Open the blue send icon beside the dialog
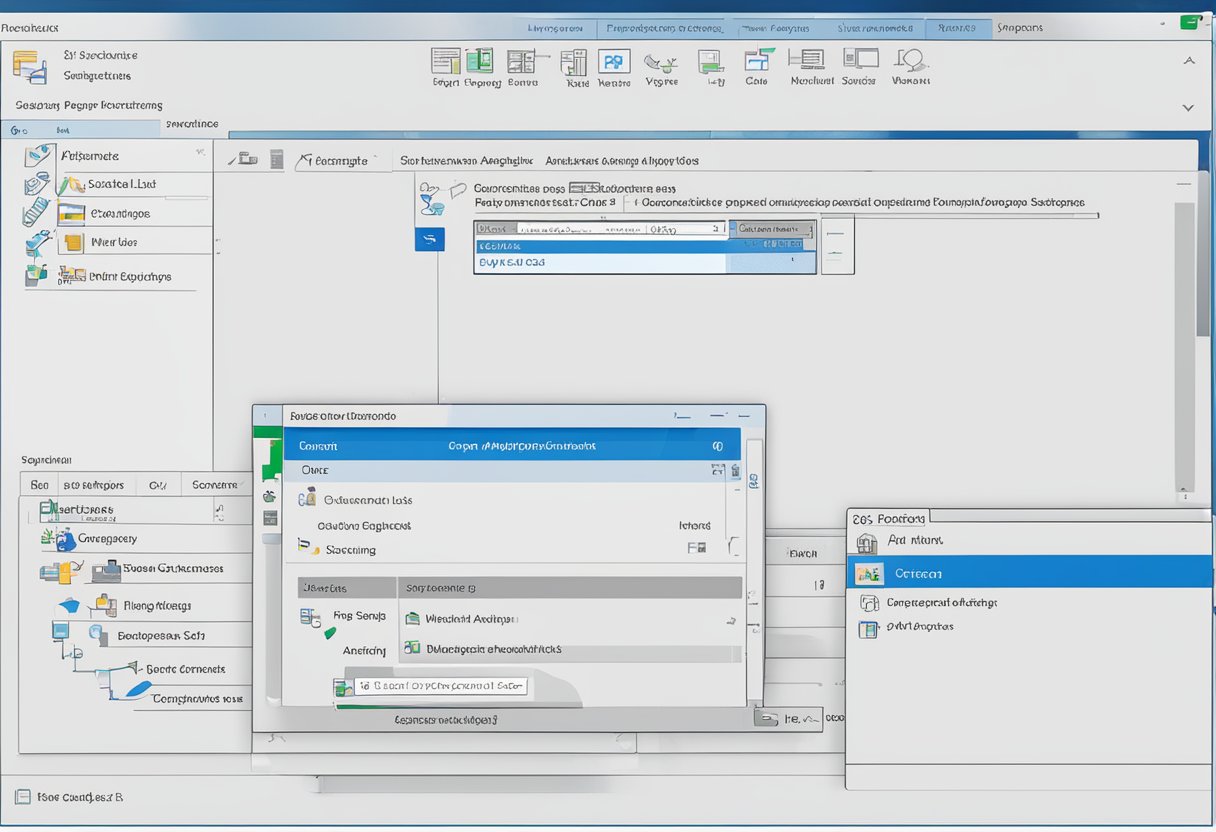Screen dimensions: 1216x832 [x=431, y=239]
